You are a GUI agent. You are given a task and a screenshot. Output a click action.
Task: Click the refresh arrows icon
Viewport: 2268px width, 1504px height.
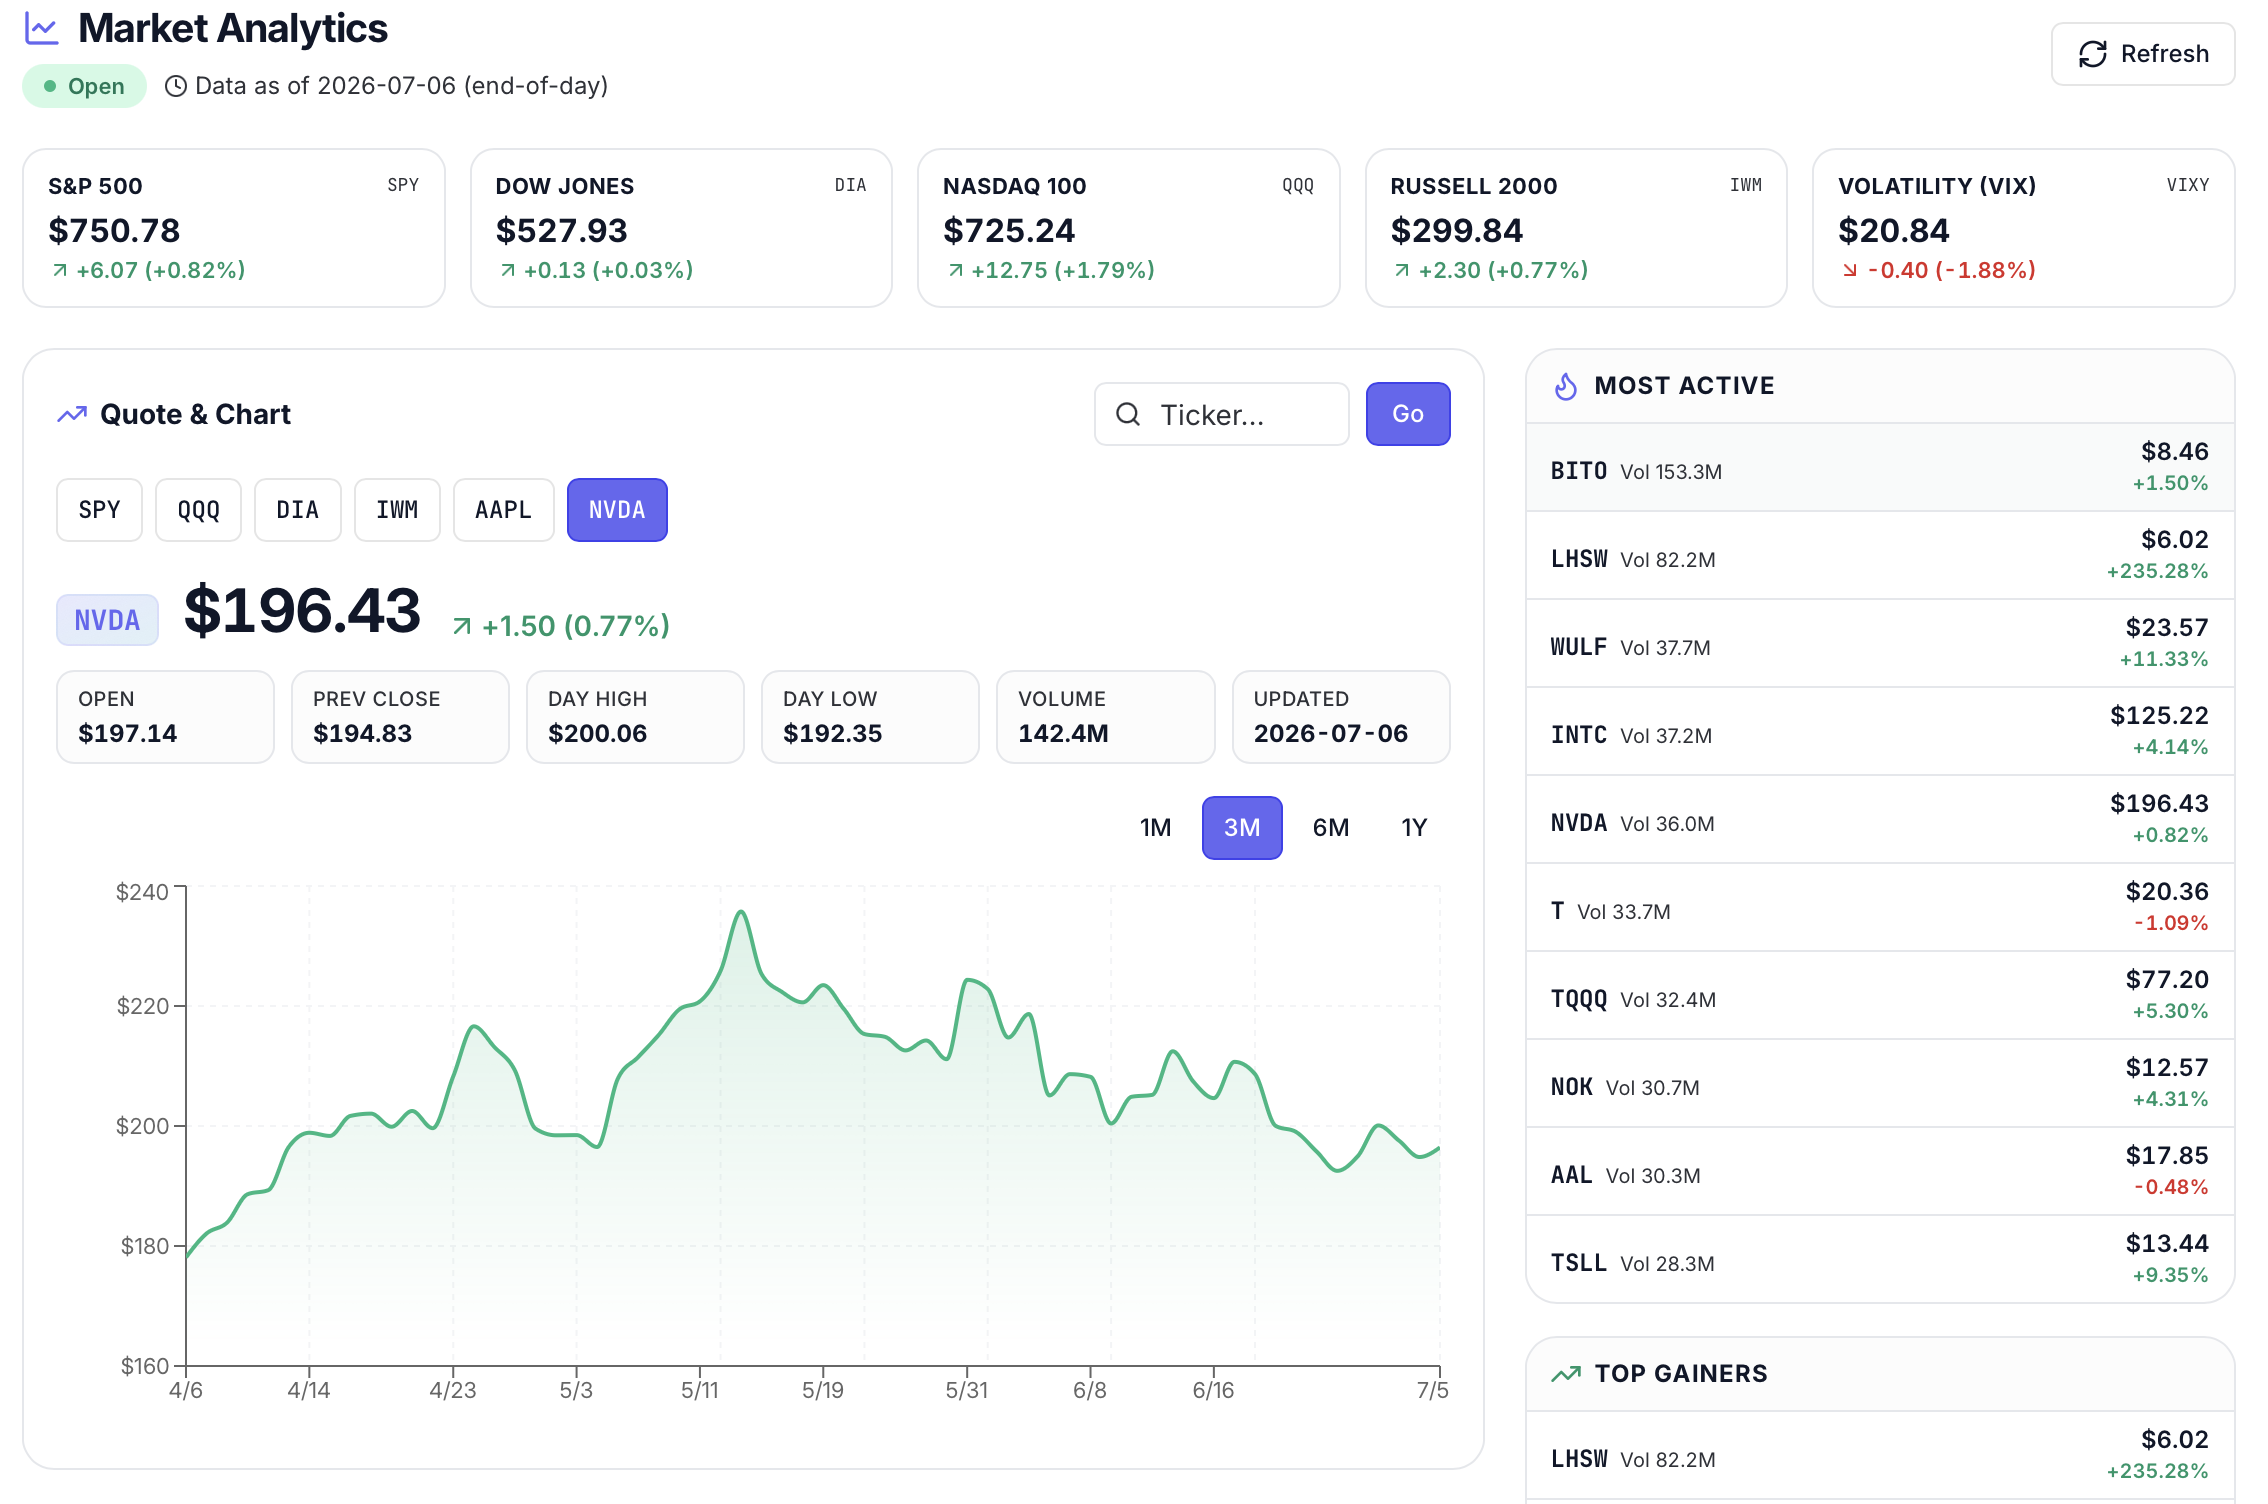2092,54
